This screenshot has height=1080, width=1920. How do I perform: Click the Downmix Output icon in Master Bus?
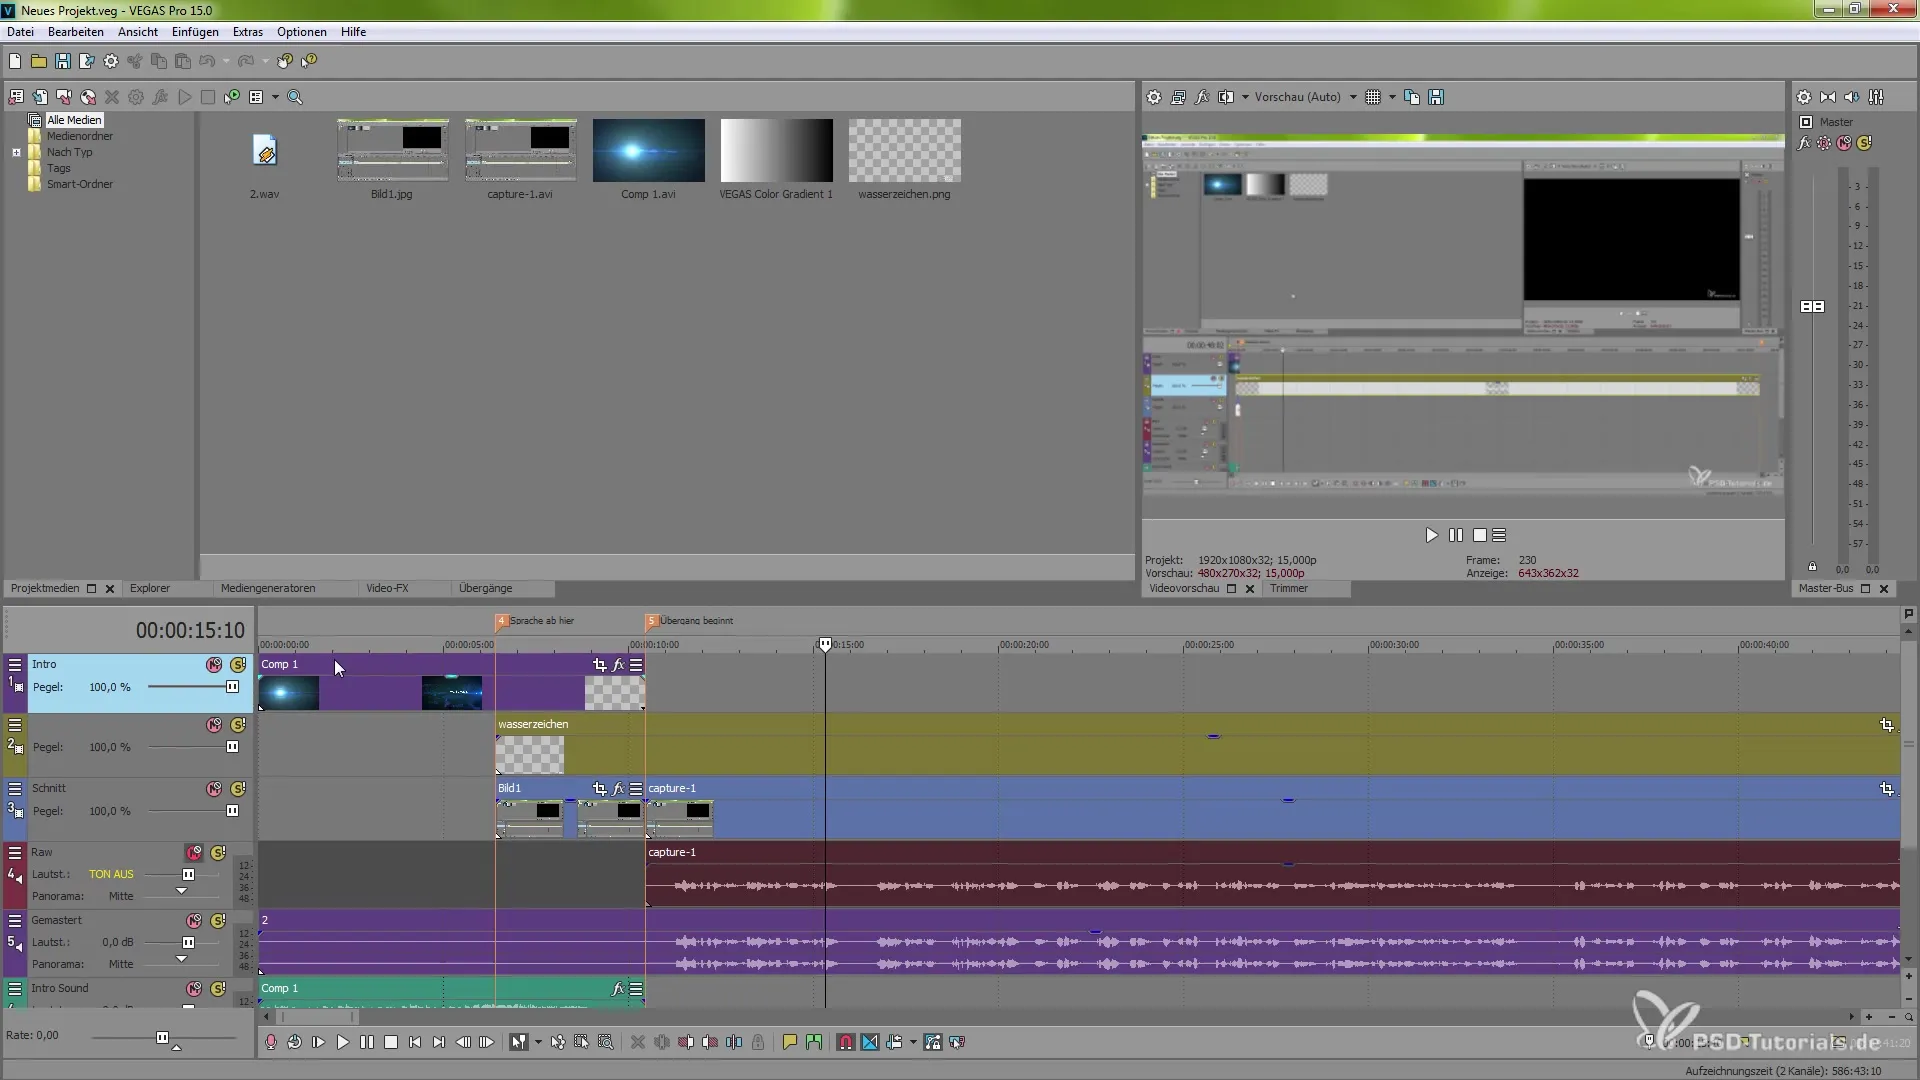tap(1828, 97)
